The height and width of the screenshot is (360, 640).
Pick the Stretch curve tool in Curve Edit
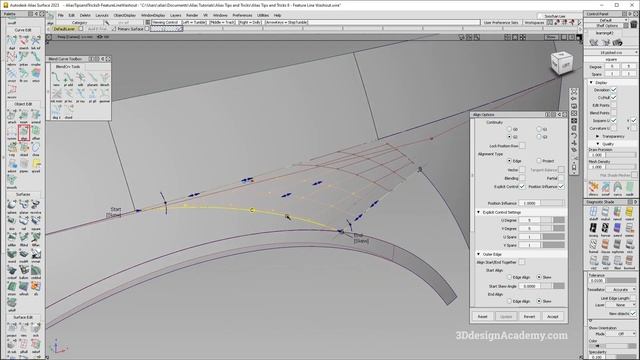click(x=24, y=42)
